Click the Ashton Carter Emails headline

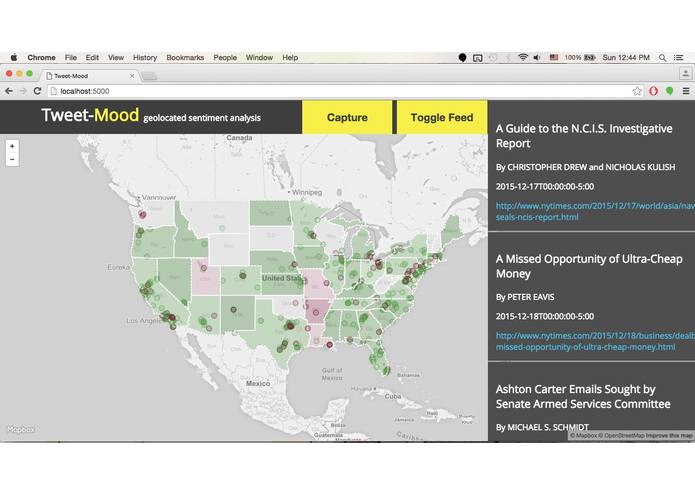(583, 397)
